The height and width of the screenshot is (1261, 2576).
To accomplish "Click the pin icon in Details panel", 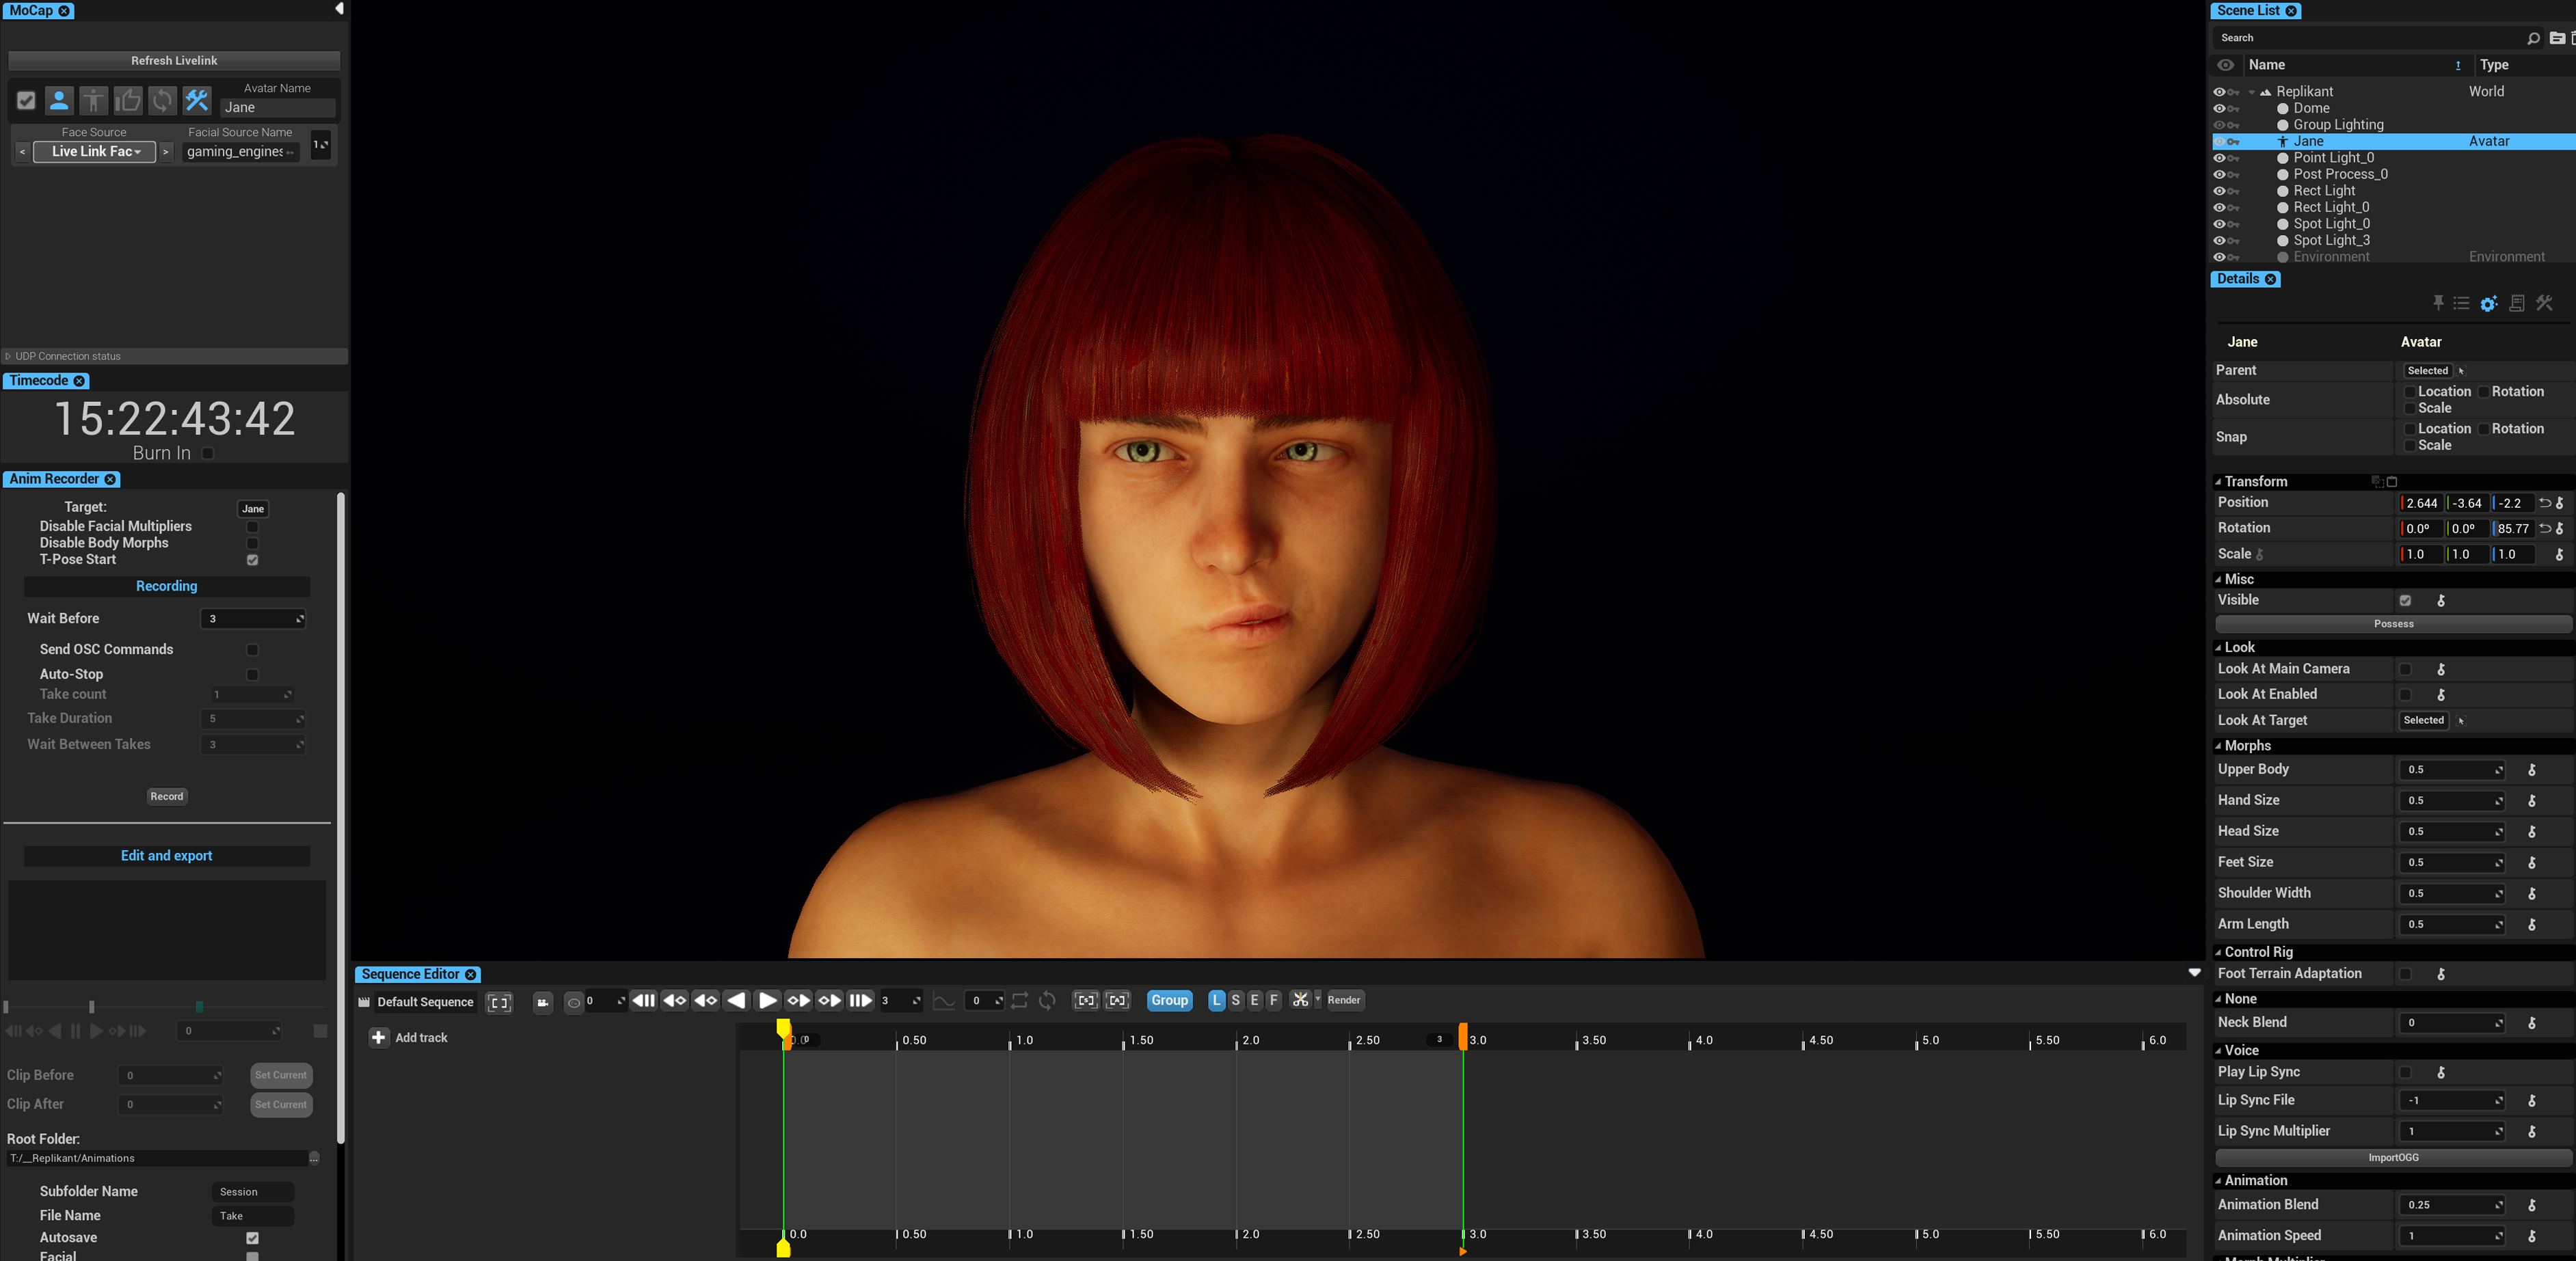I will [x=2438, y=303].
